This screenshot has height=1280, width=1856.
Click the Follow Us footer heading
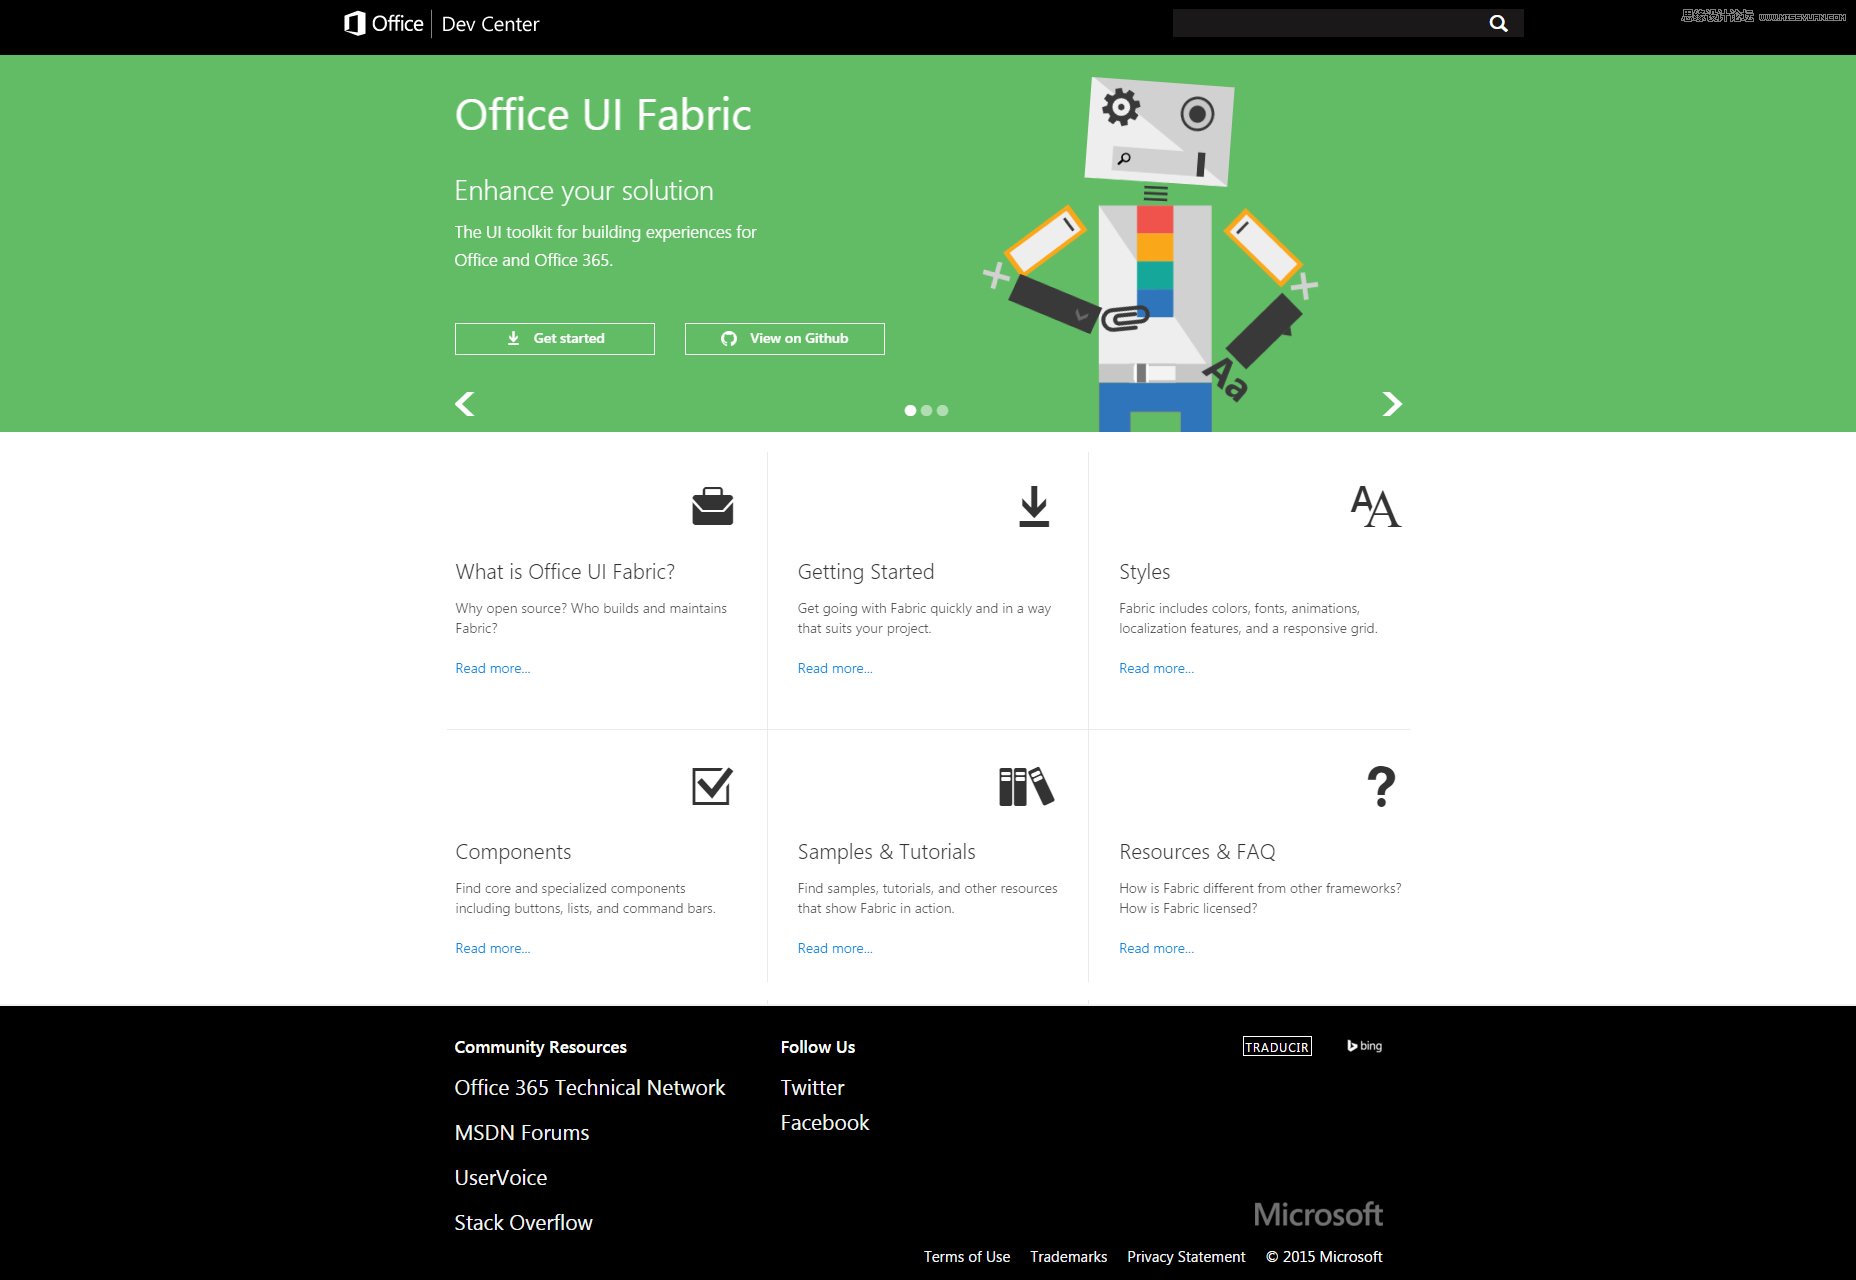tap(818, 1047)
